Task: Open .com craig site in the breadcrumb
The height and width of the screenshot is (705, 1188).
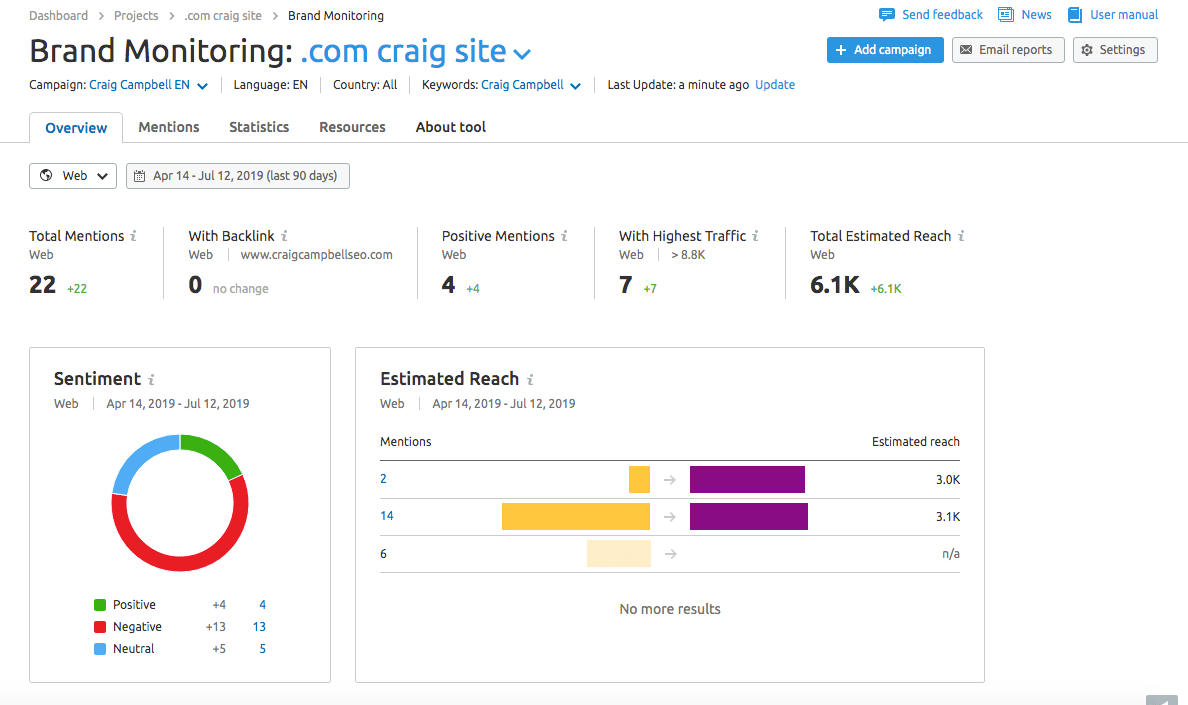Action: [x=223, y=15]
